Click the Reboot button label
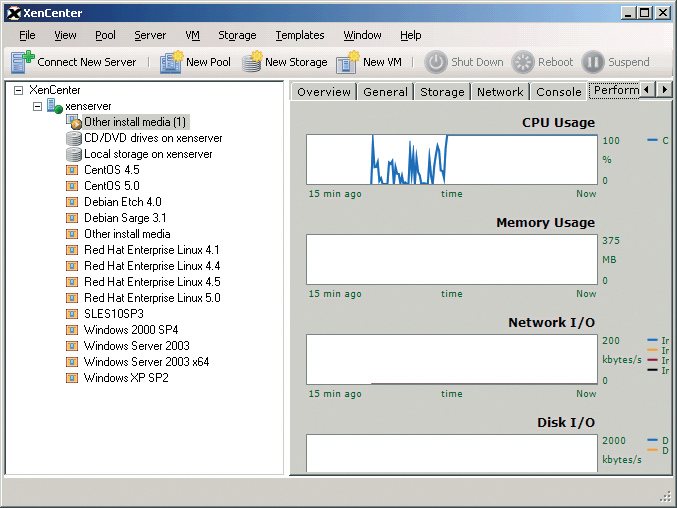This screenshot has width=677, height=508. pyautogui.click(x=555, y=62)
